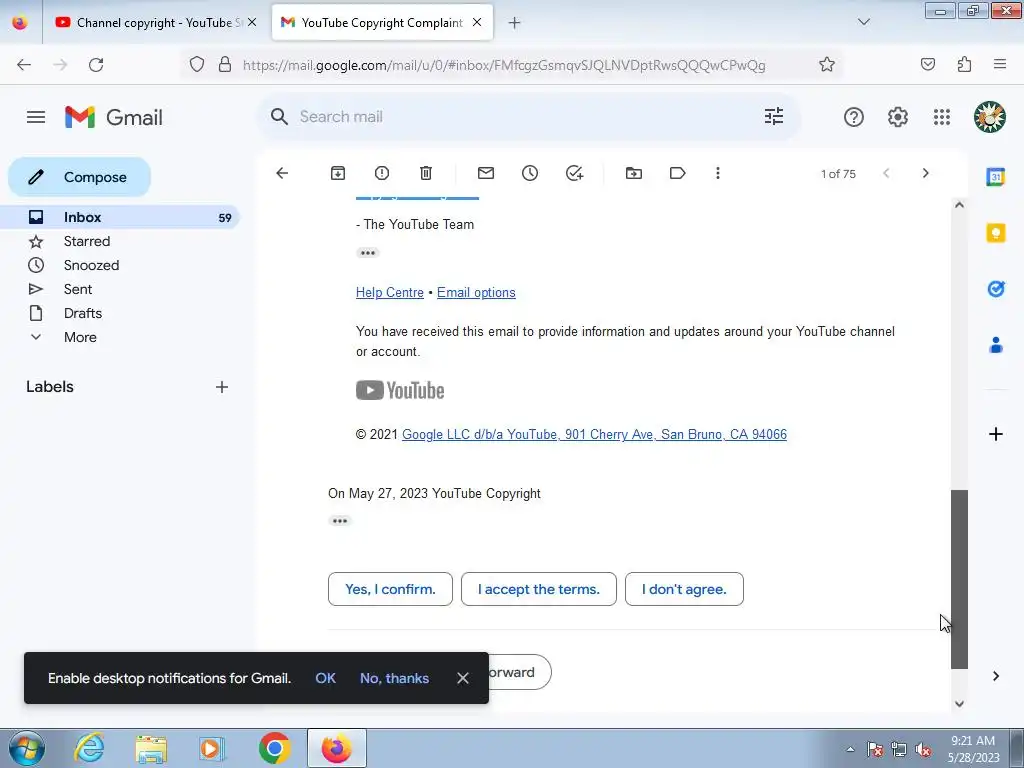Image resolution: width=1024 pixels, height=768 pixels.
Task: Open search options filter icon
Action: [x=774, y=117]
